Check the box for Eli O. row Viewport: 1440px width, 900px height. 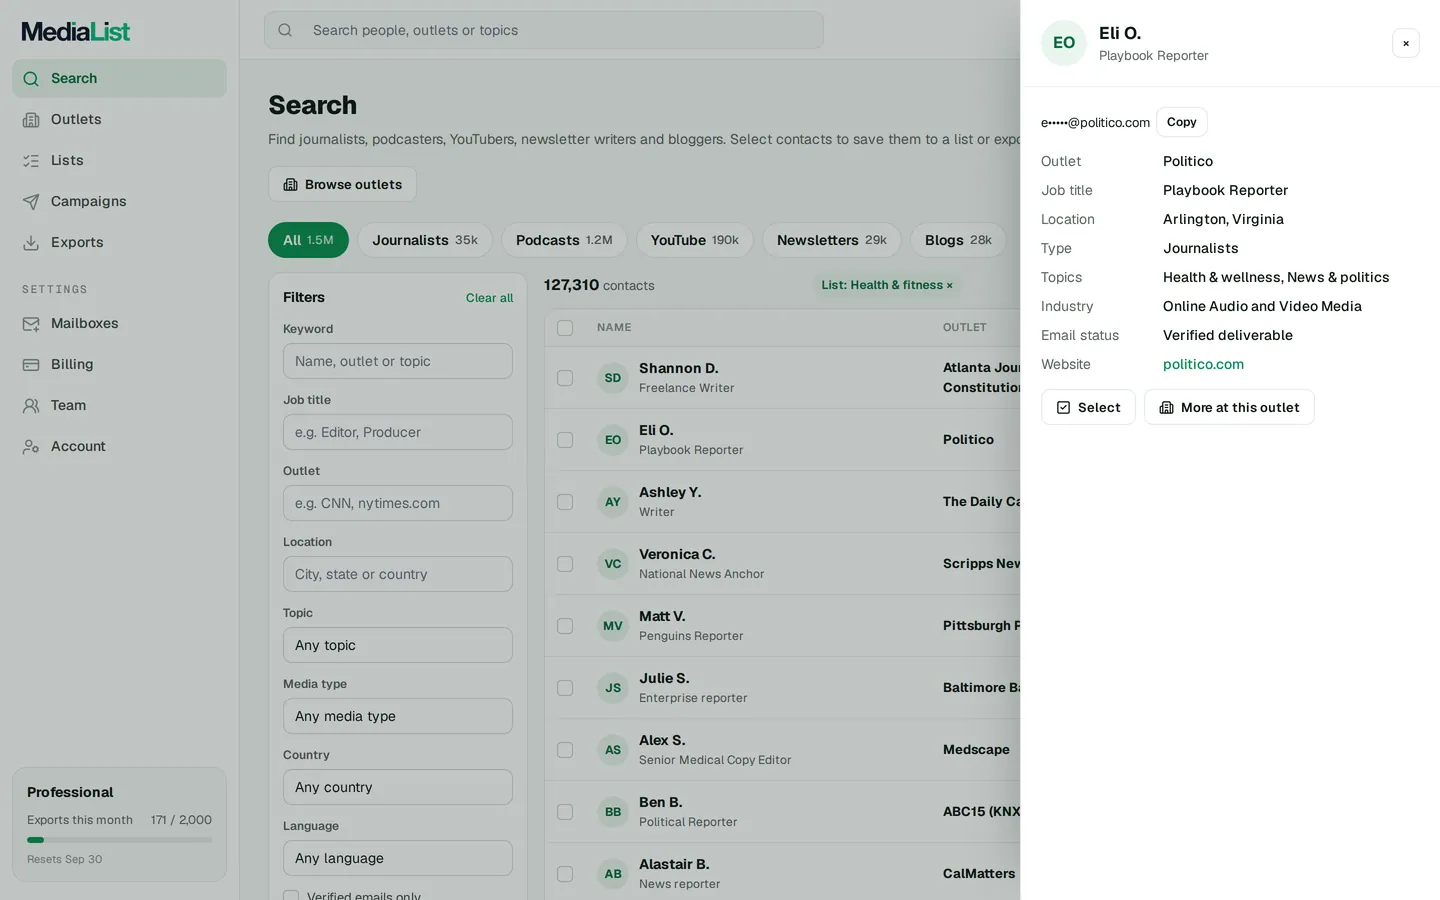pyautogui.click(x=565, y=440)
